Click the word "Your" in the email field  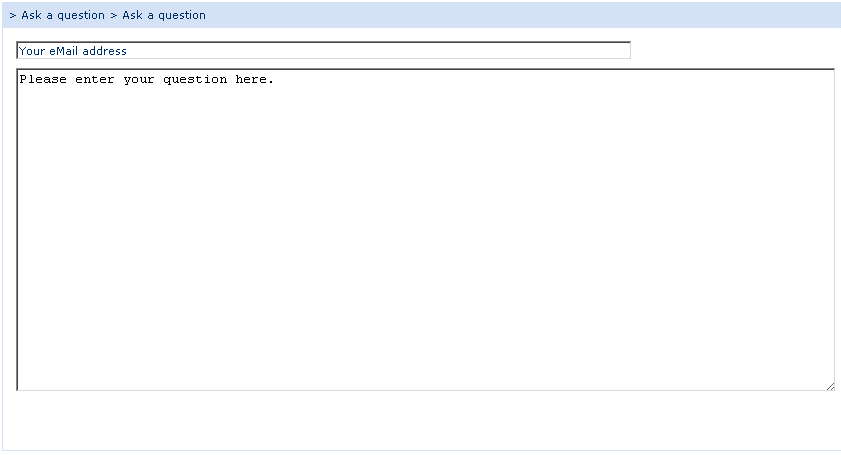[x=32, y=51]
